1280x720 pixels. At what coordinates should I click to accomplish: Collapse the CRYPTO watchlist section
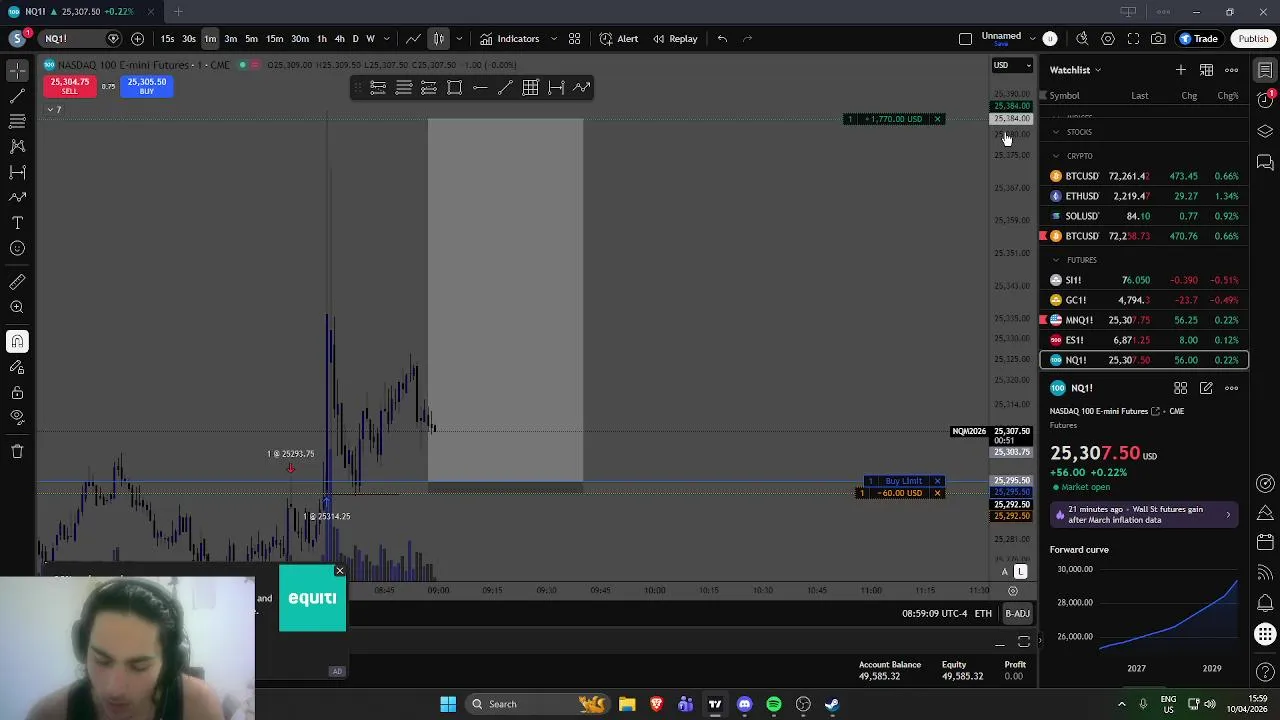pos(1056,156)
